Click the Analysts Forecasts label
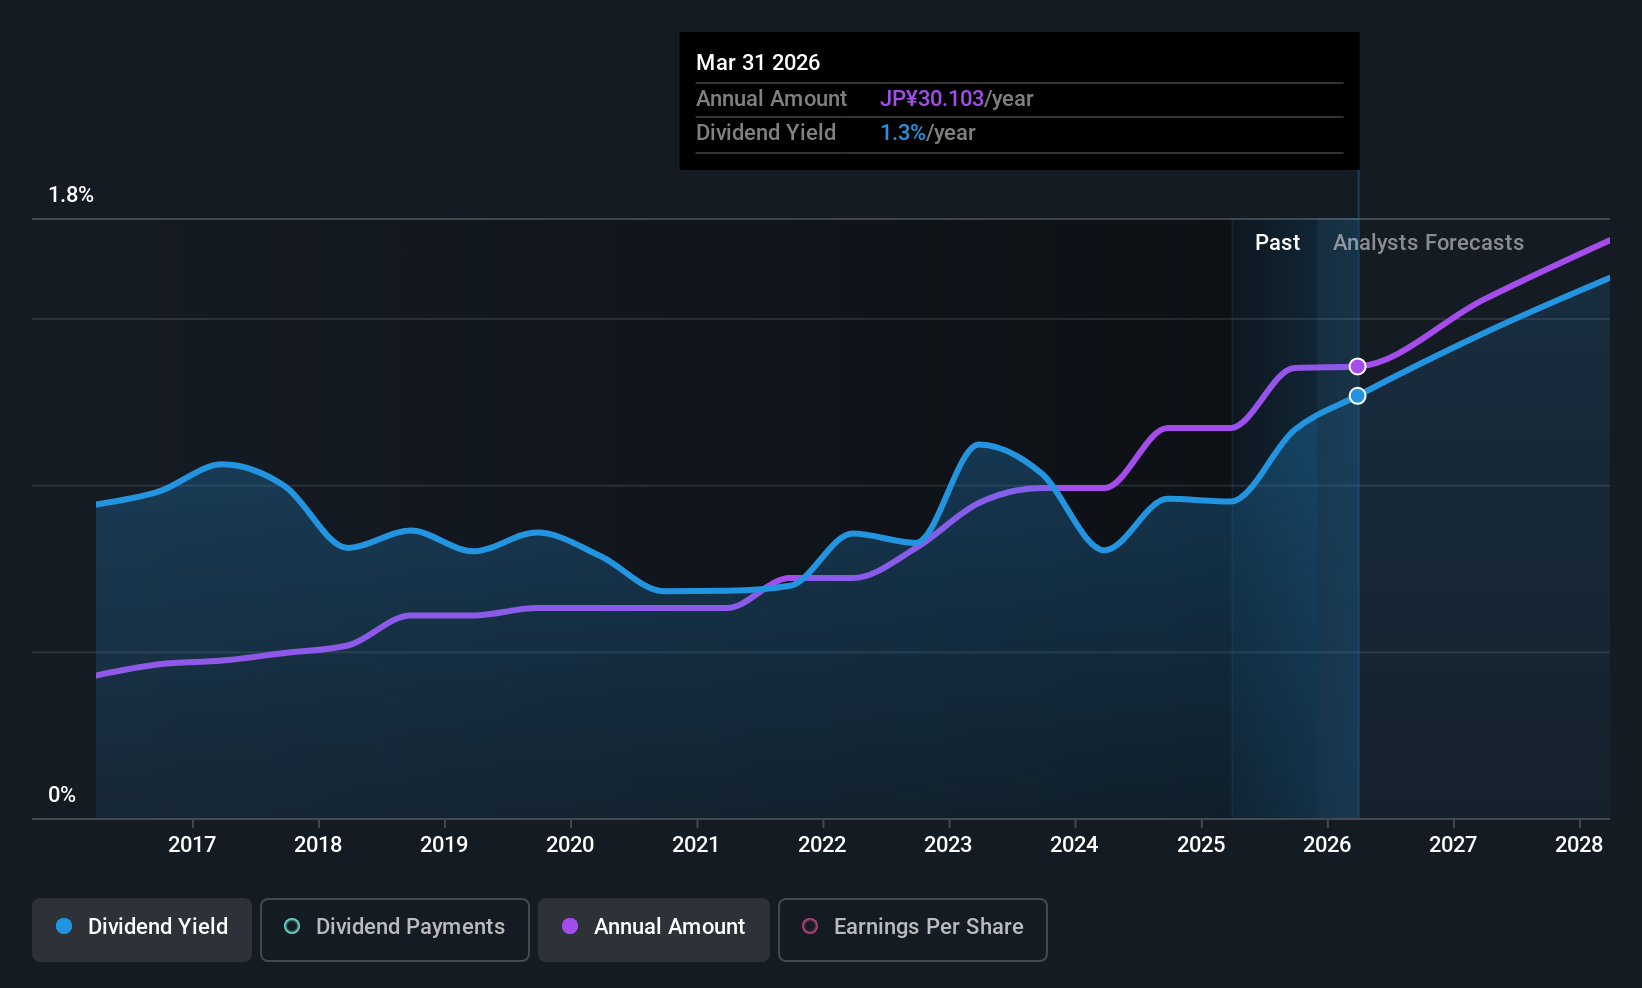 pyautogui.click(x=1428, y=243)
